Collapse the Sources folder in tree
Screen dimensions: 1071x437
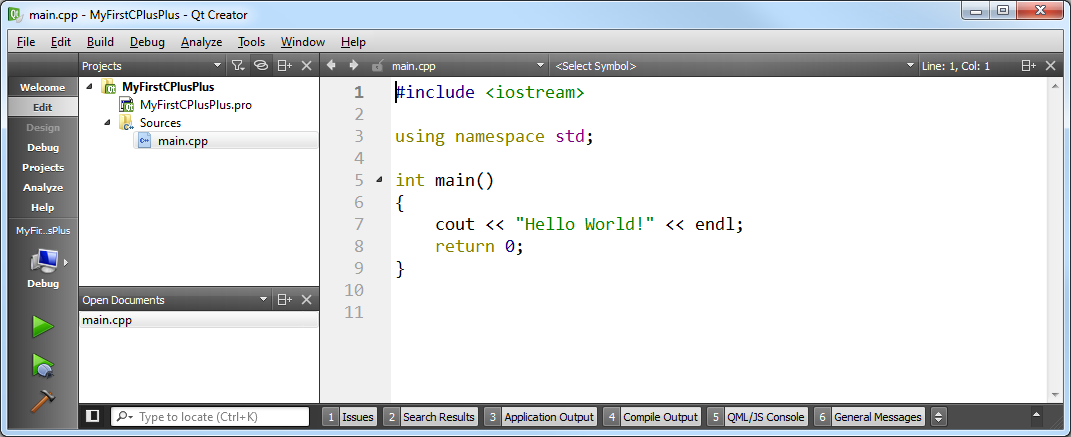tap(108, 123)
